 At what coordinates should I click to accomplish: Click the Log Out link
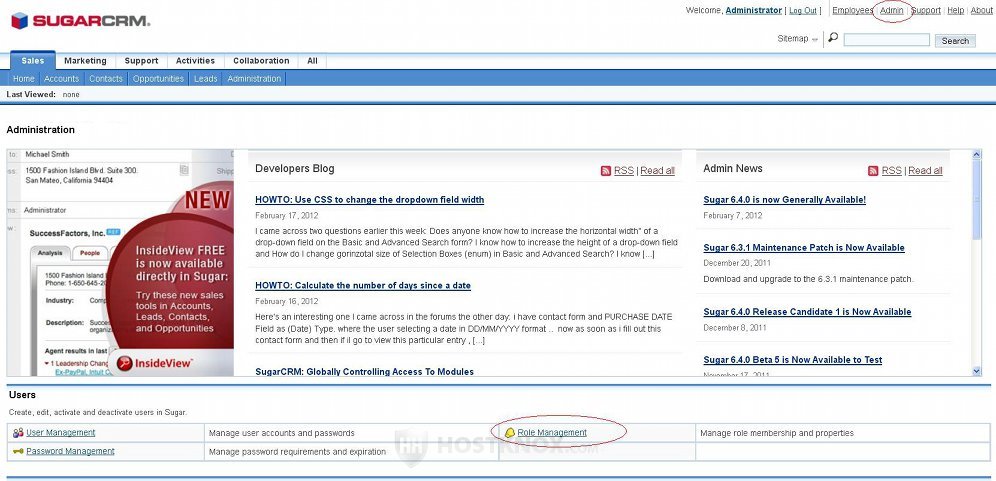[803, 11]
